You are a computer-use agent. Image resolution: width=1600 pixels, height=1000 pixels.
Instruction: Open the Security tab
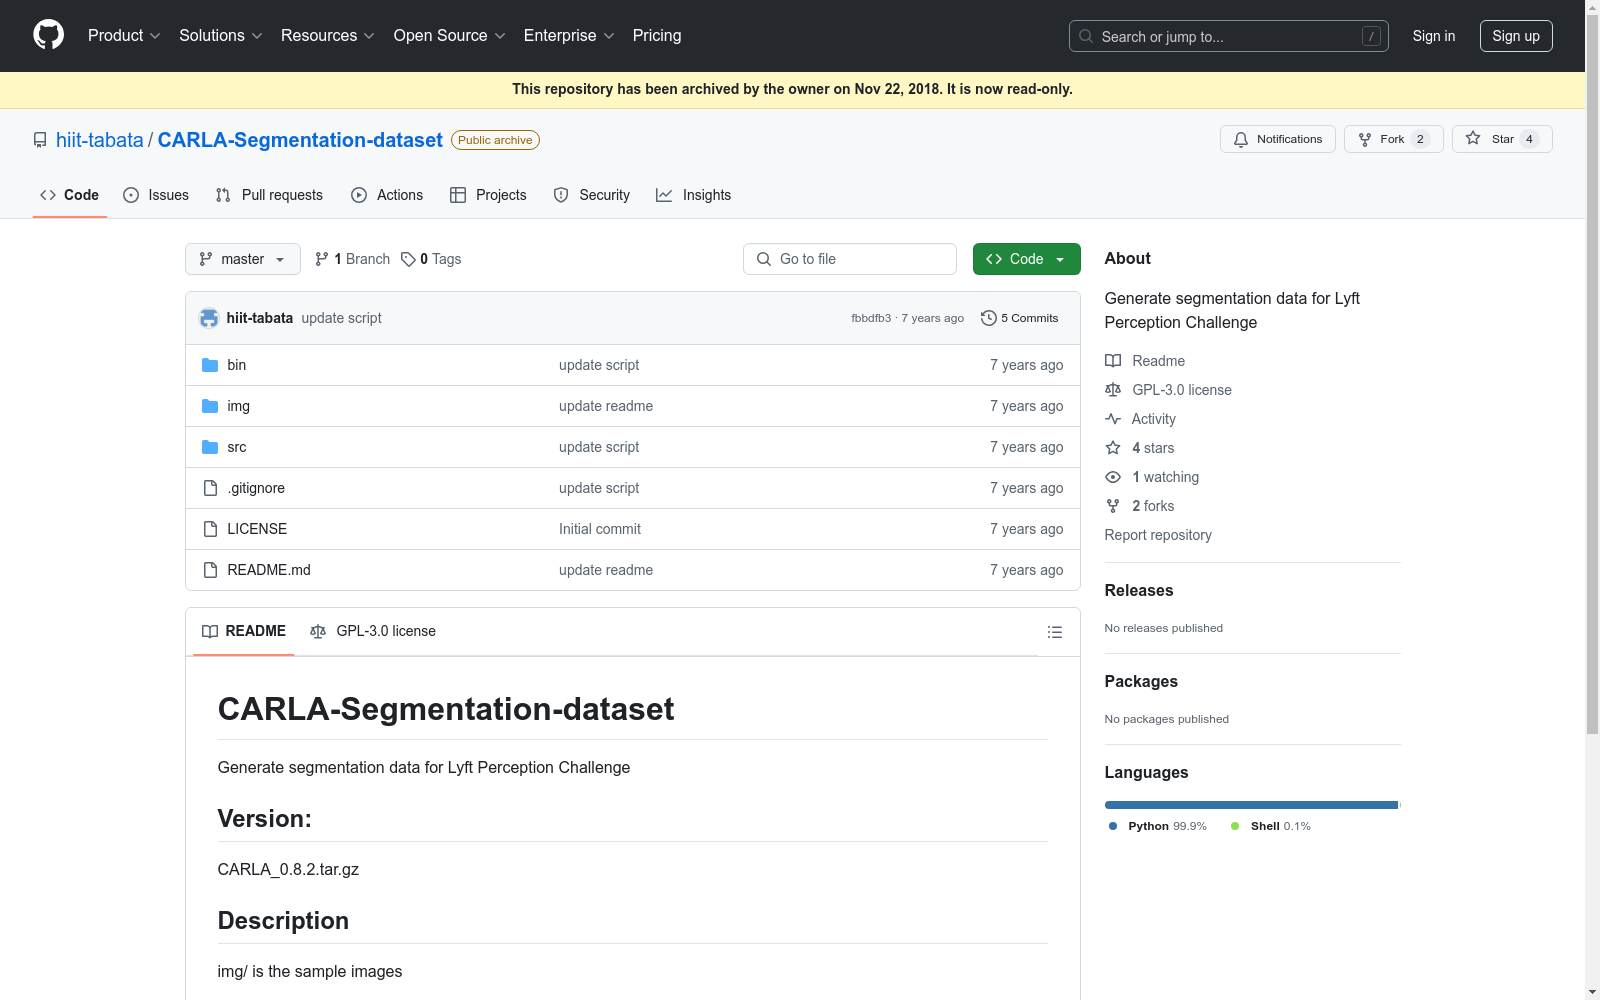[592, 195]
